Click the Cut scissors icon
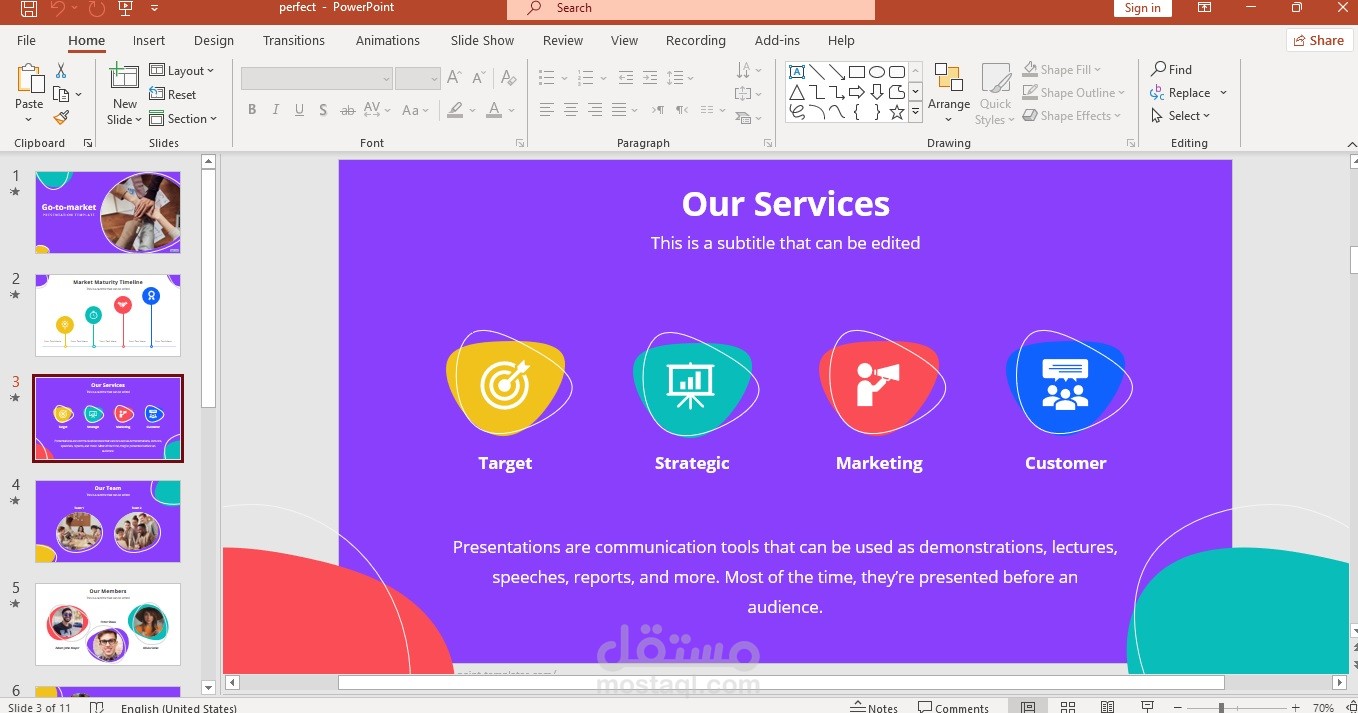This screenshot has width=1358, height=713. pos(61,71)
